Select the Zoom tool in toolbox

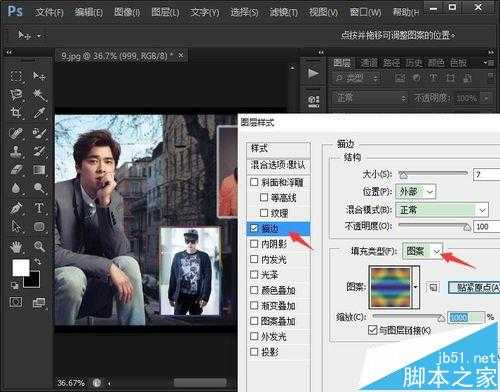39,247
